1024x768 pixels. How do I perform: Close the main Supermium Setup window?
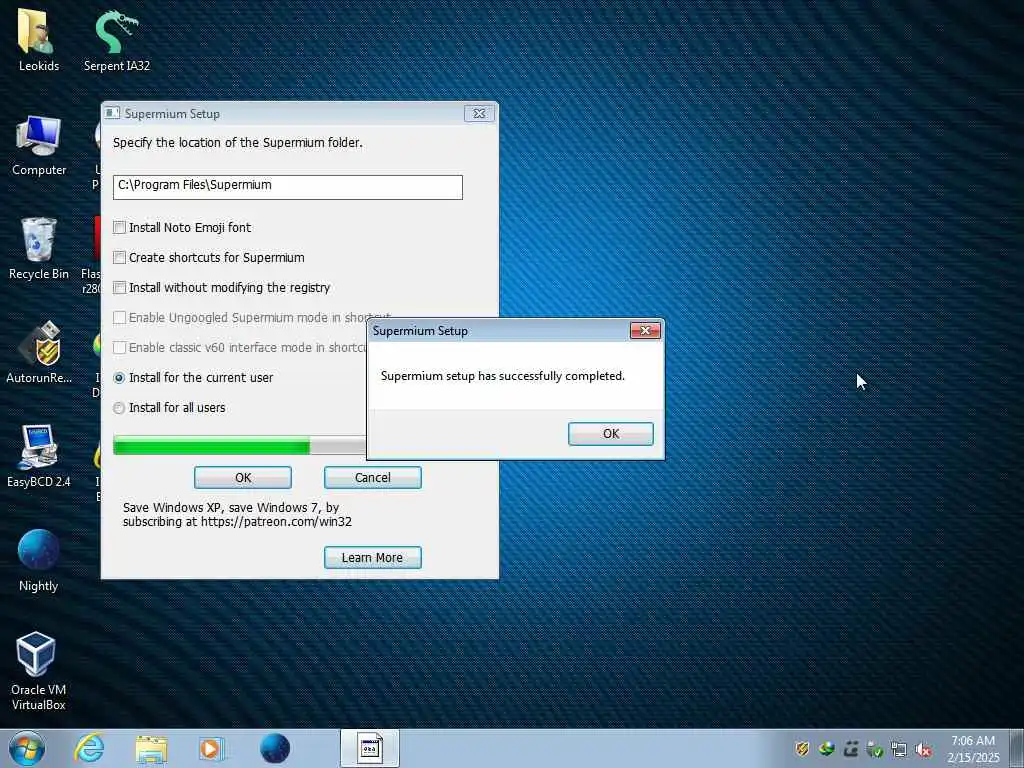click(x=479, y=113)
